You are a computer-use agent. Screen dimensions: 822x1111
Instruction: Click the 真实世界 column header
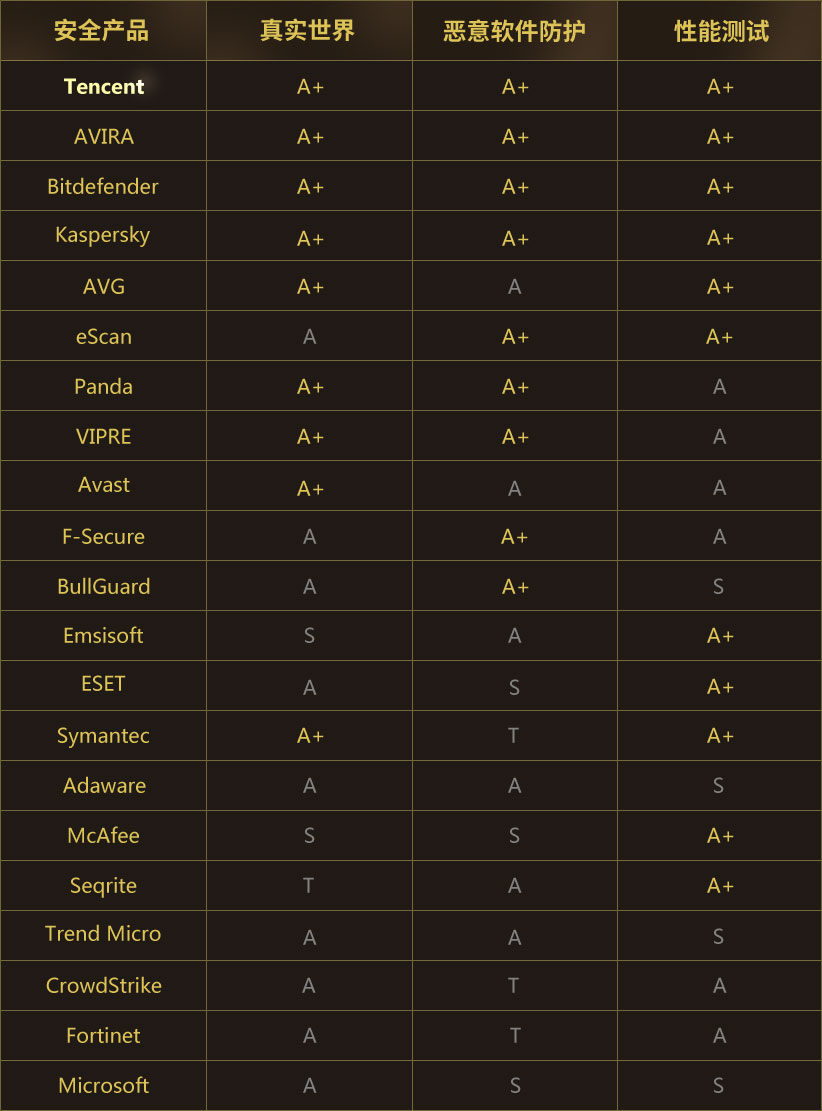pyautogui.click(x=307, y=30)
